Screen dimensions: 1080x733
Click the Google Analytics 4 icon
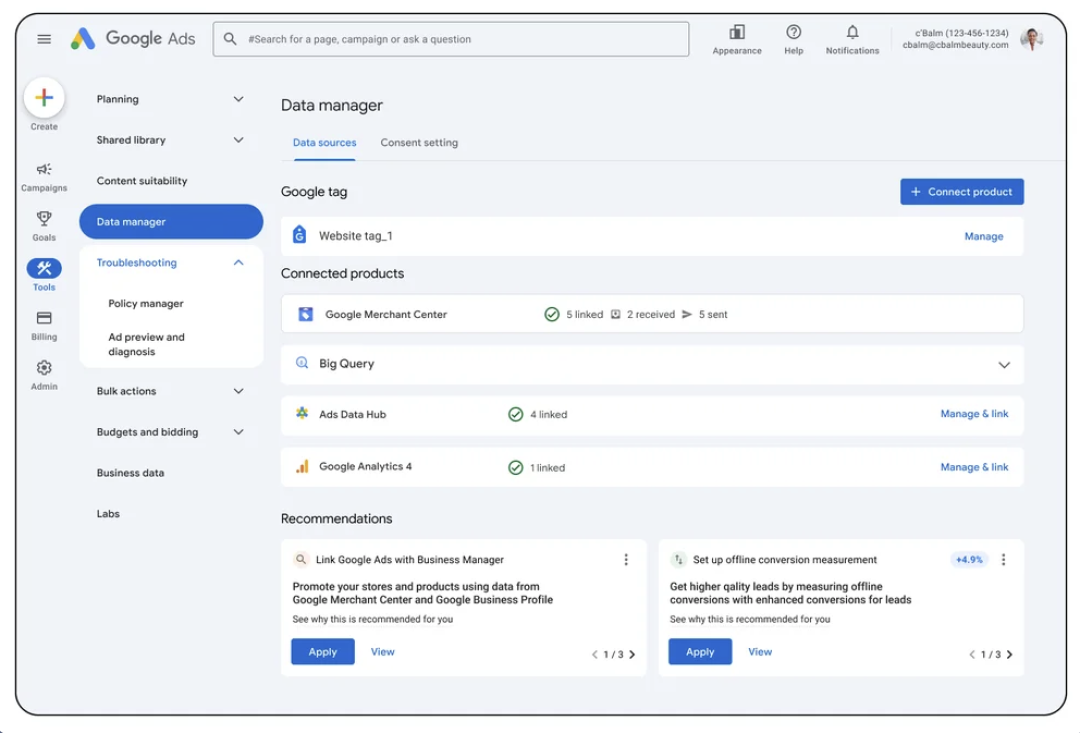click(302, 466)
